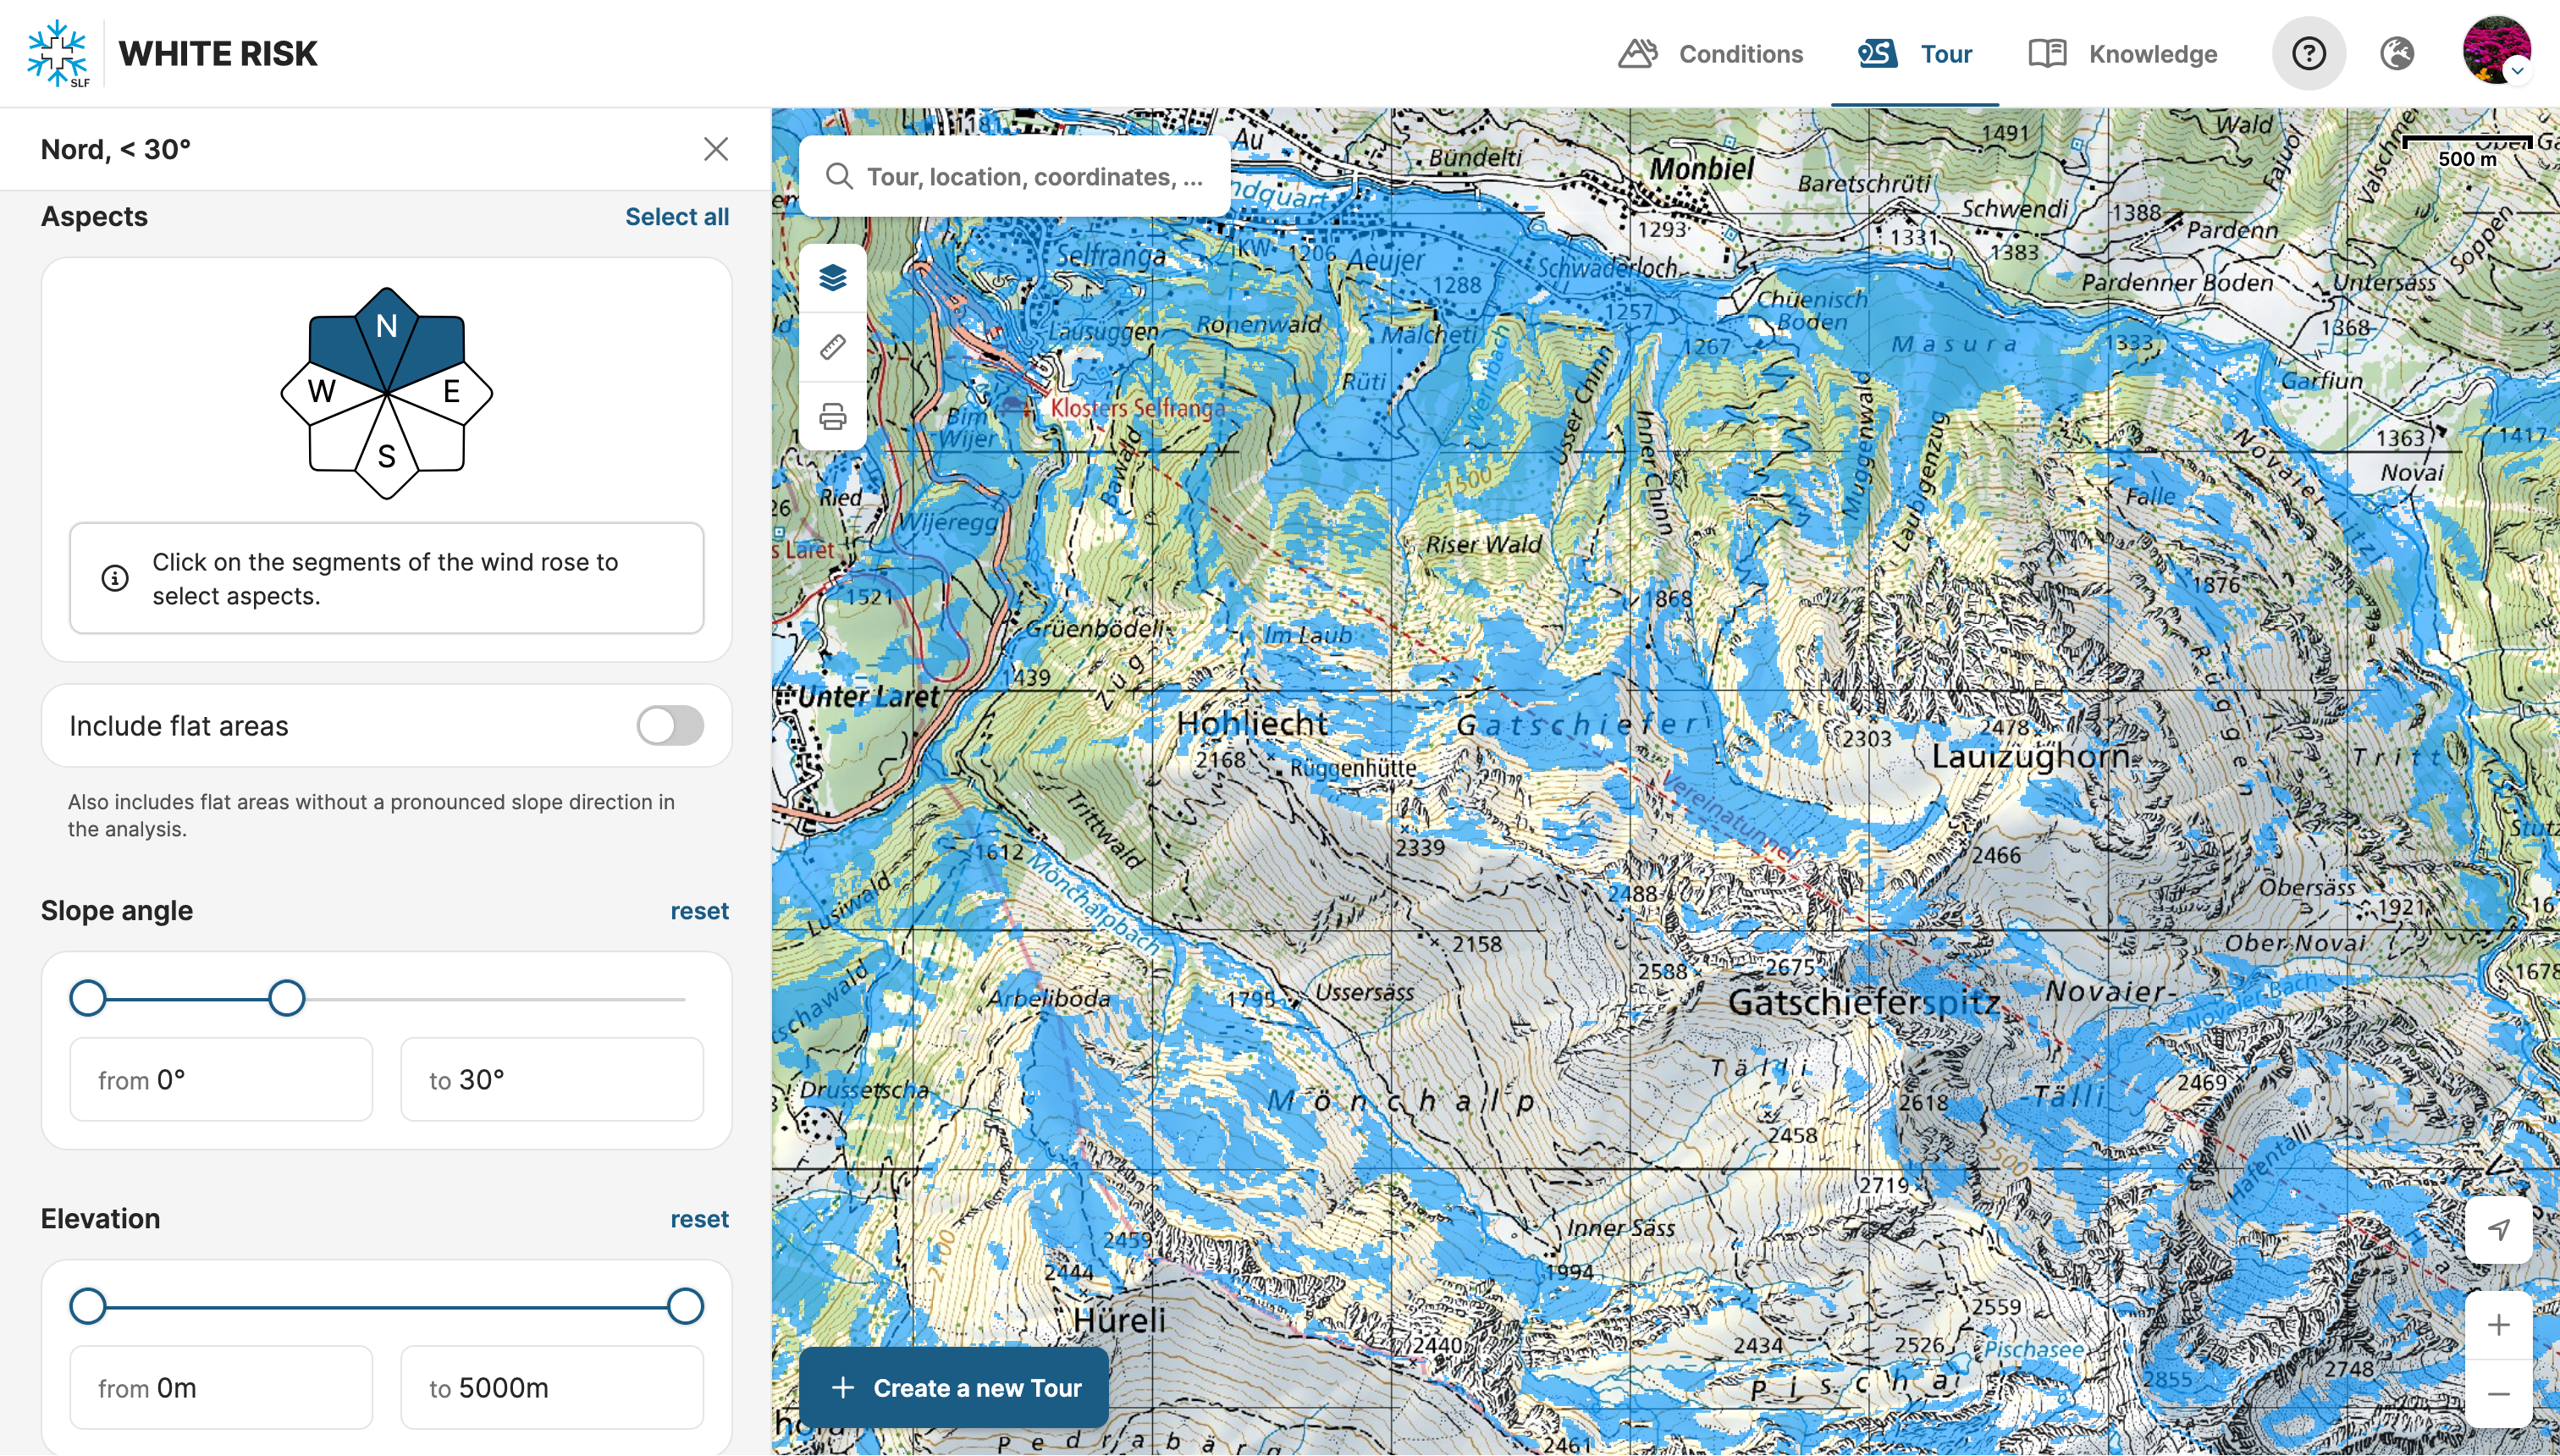Click Select all aspects link
The height and width of the screenshot is (1456, 2560).
[x=676, y=216]
